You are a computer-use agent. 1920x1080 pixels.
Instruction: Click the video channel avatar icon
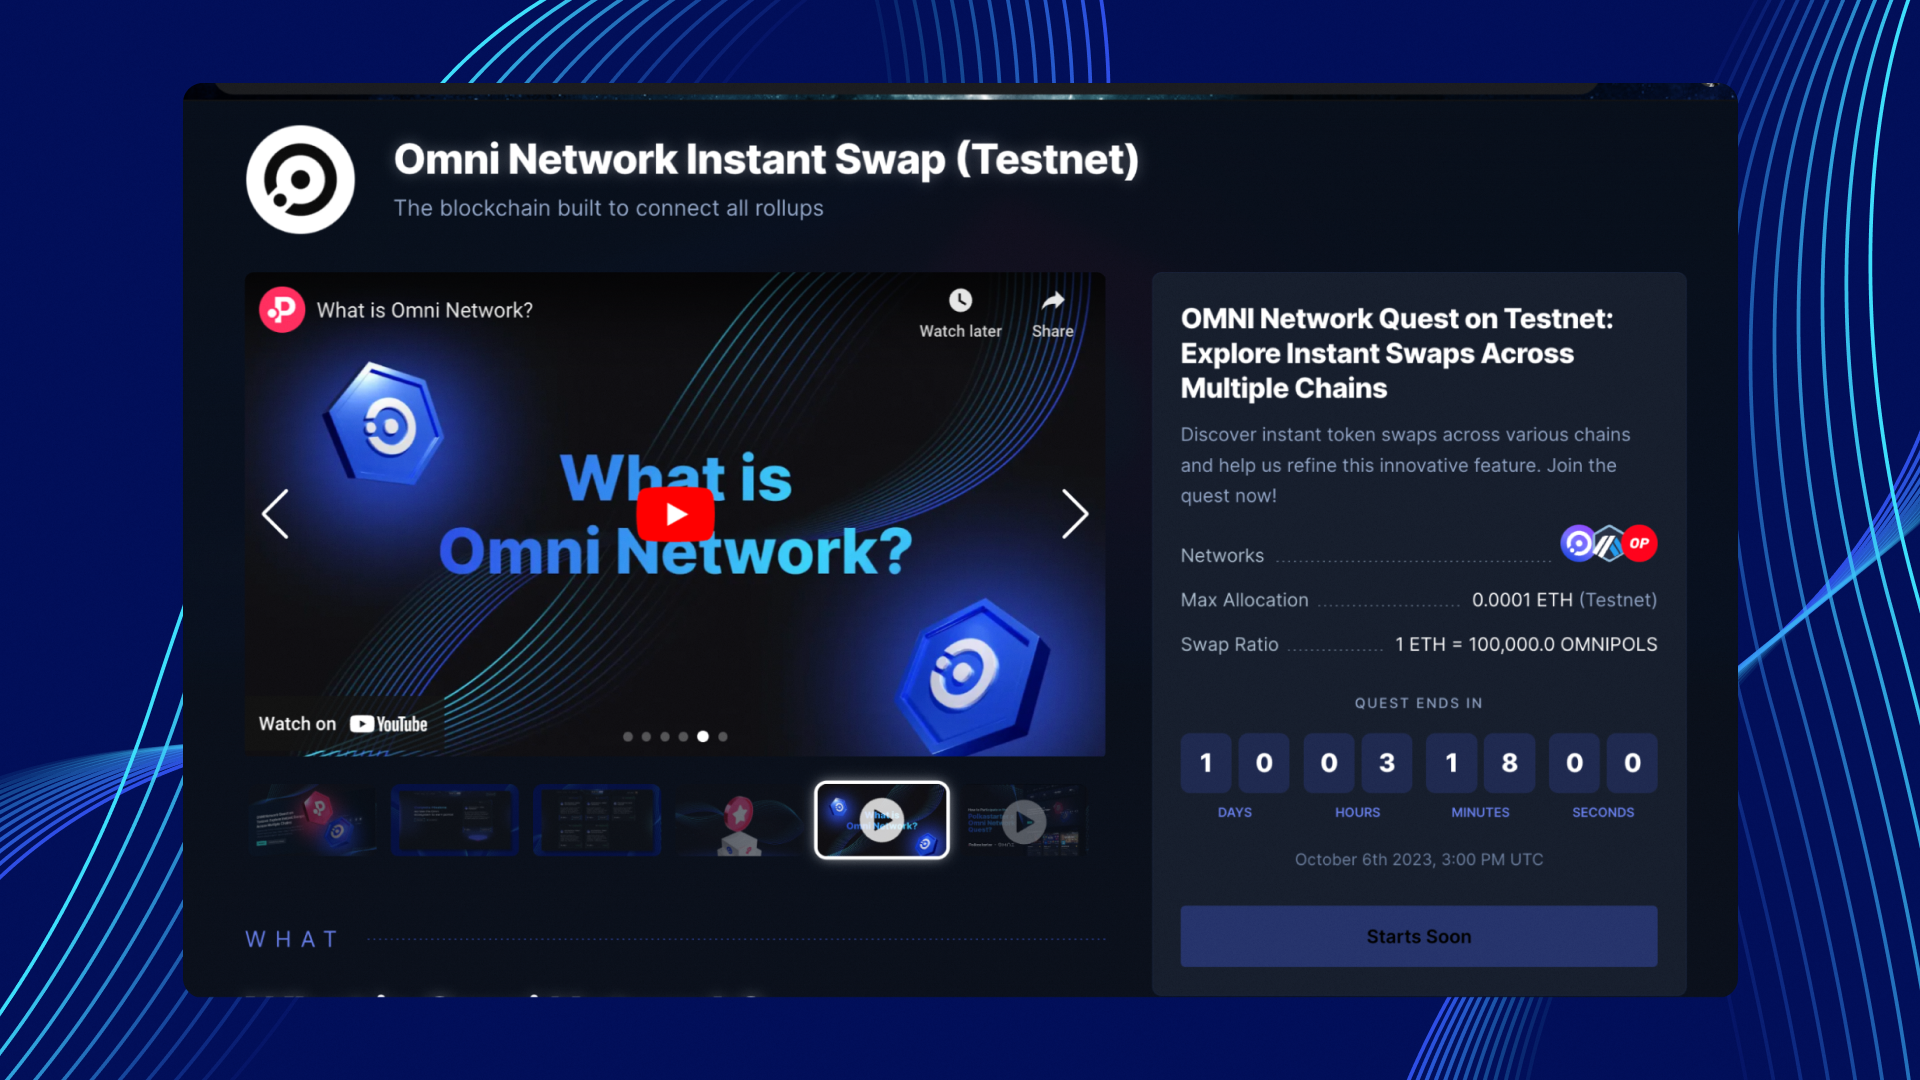[x=282, y=310]
